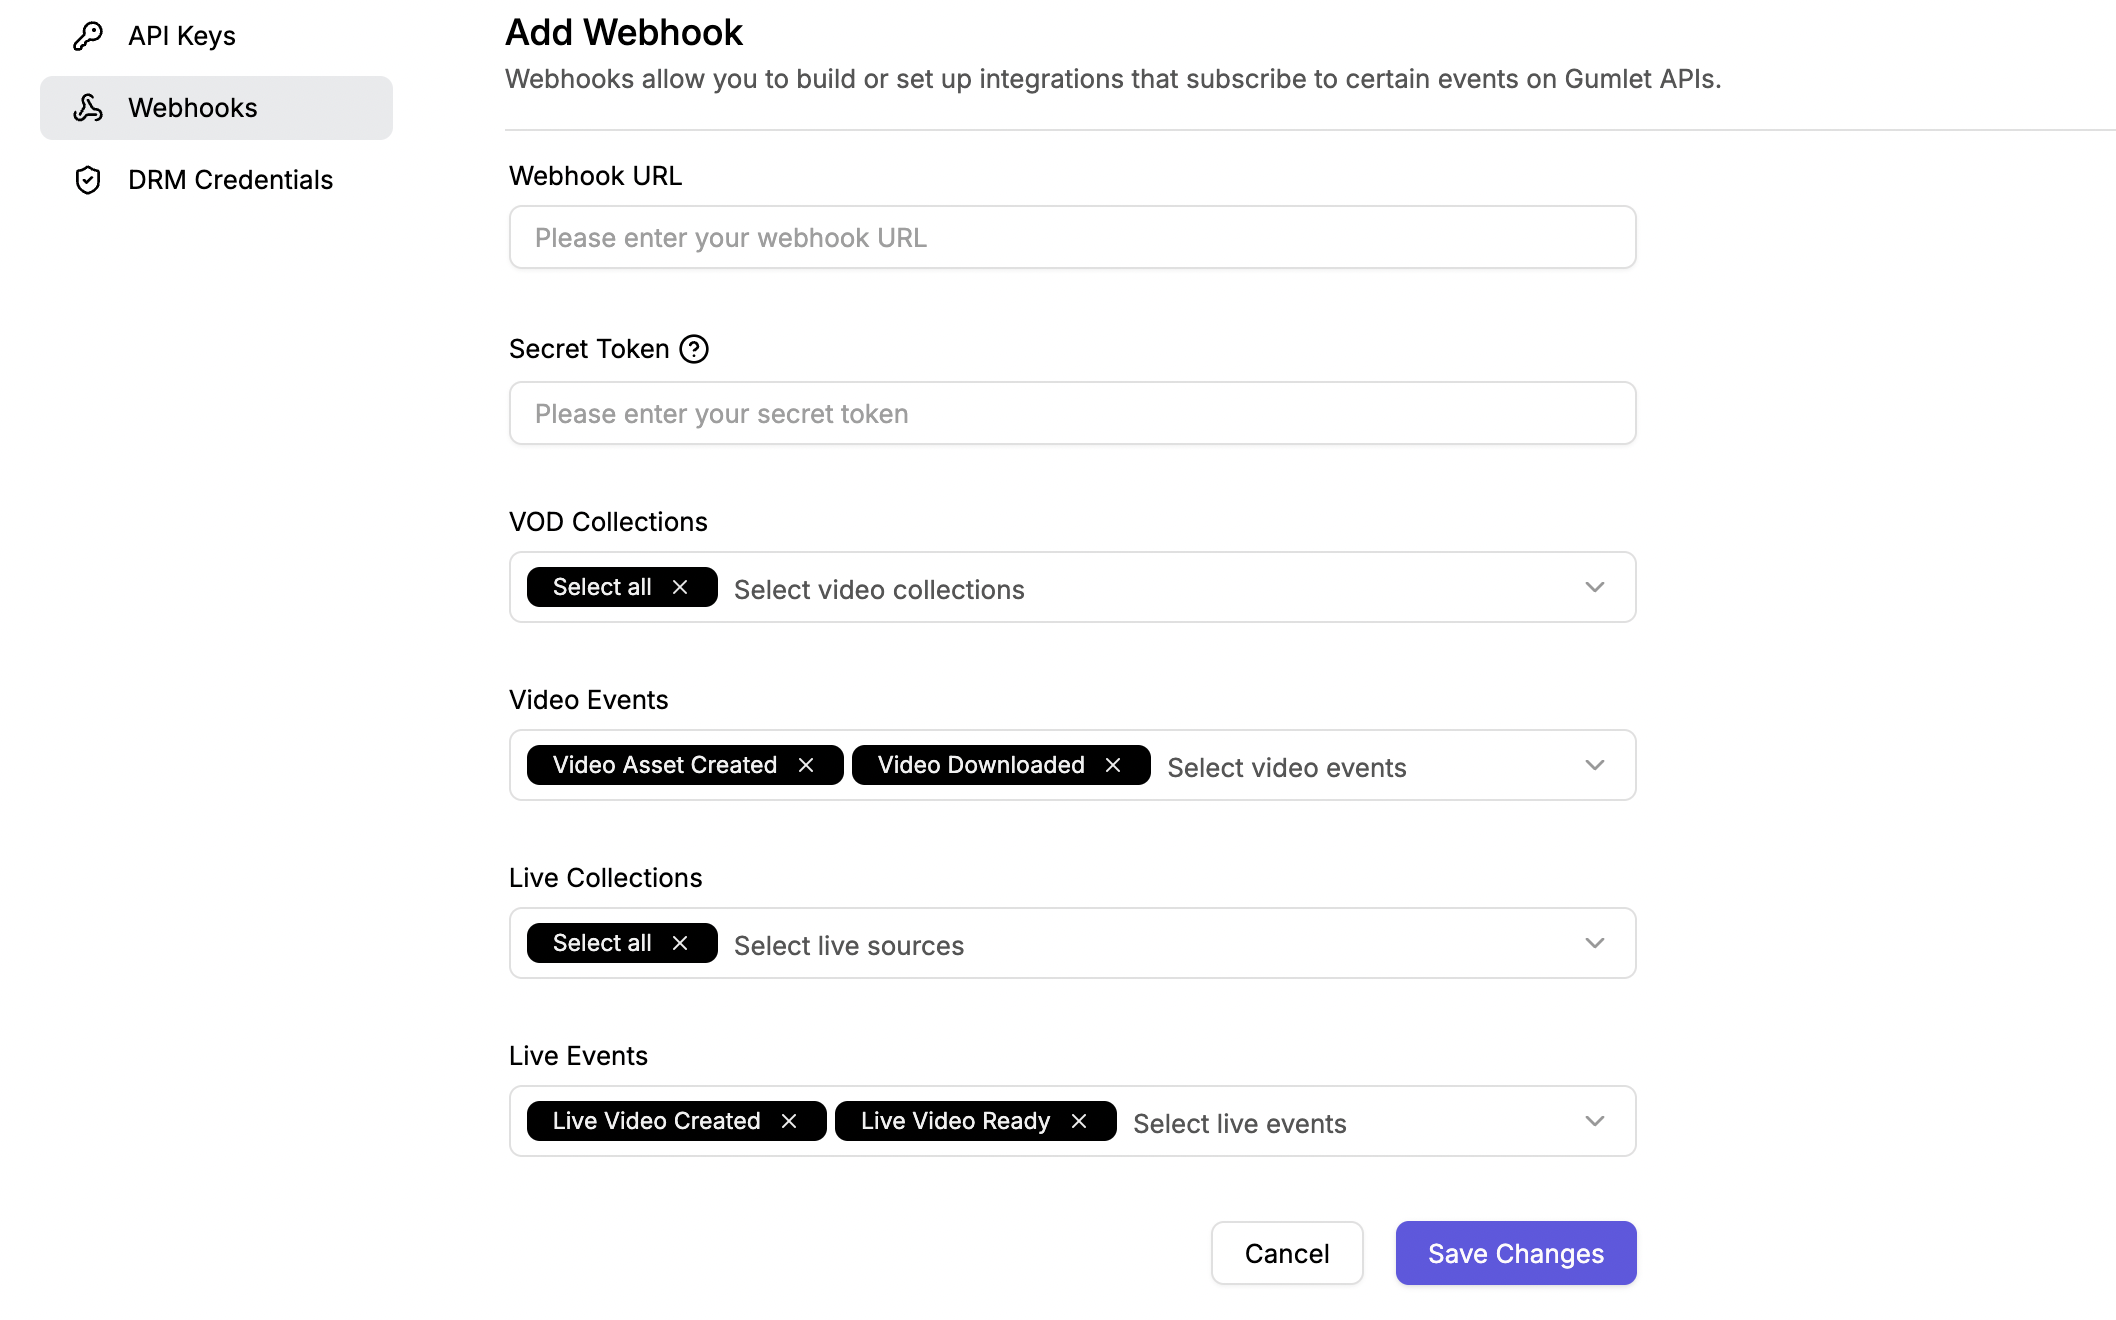The height and width of the screenshot is (1320, 2116).
Task: Expand the Live Collections dropdown chevron
Action: pos(1595,943)
